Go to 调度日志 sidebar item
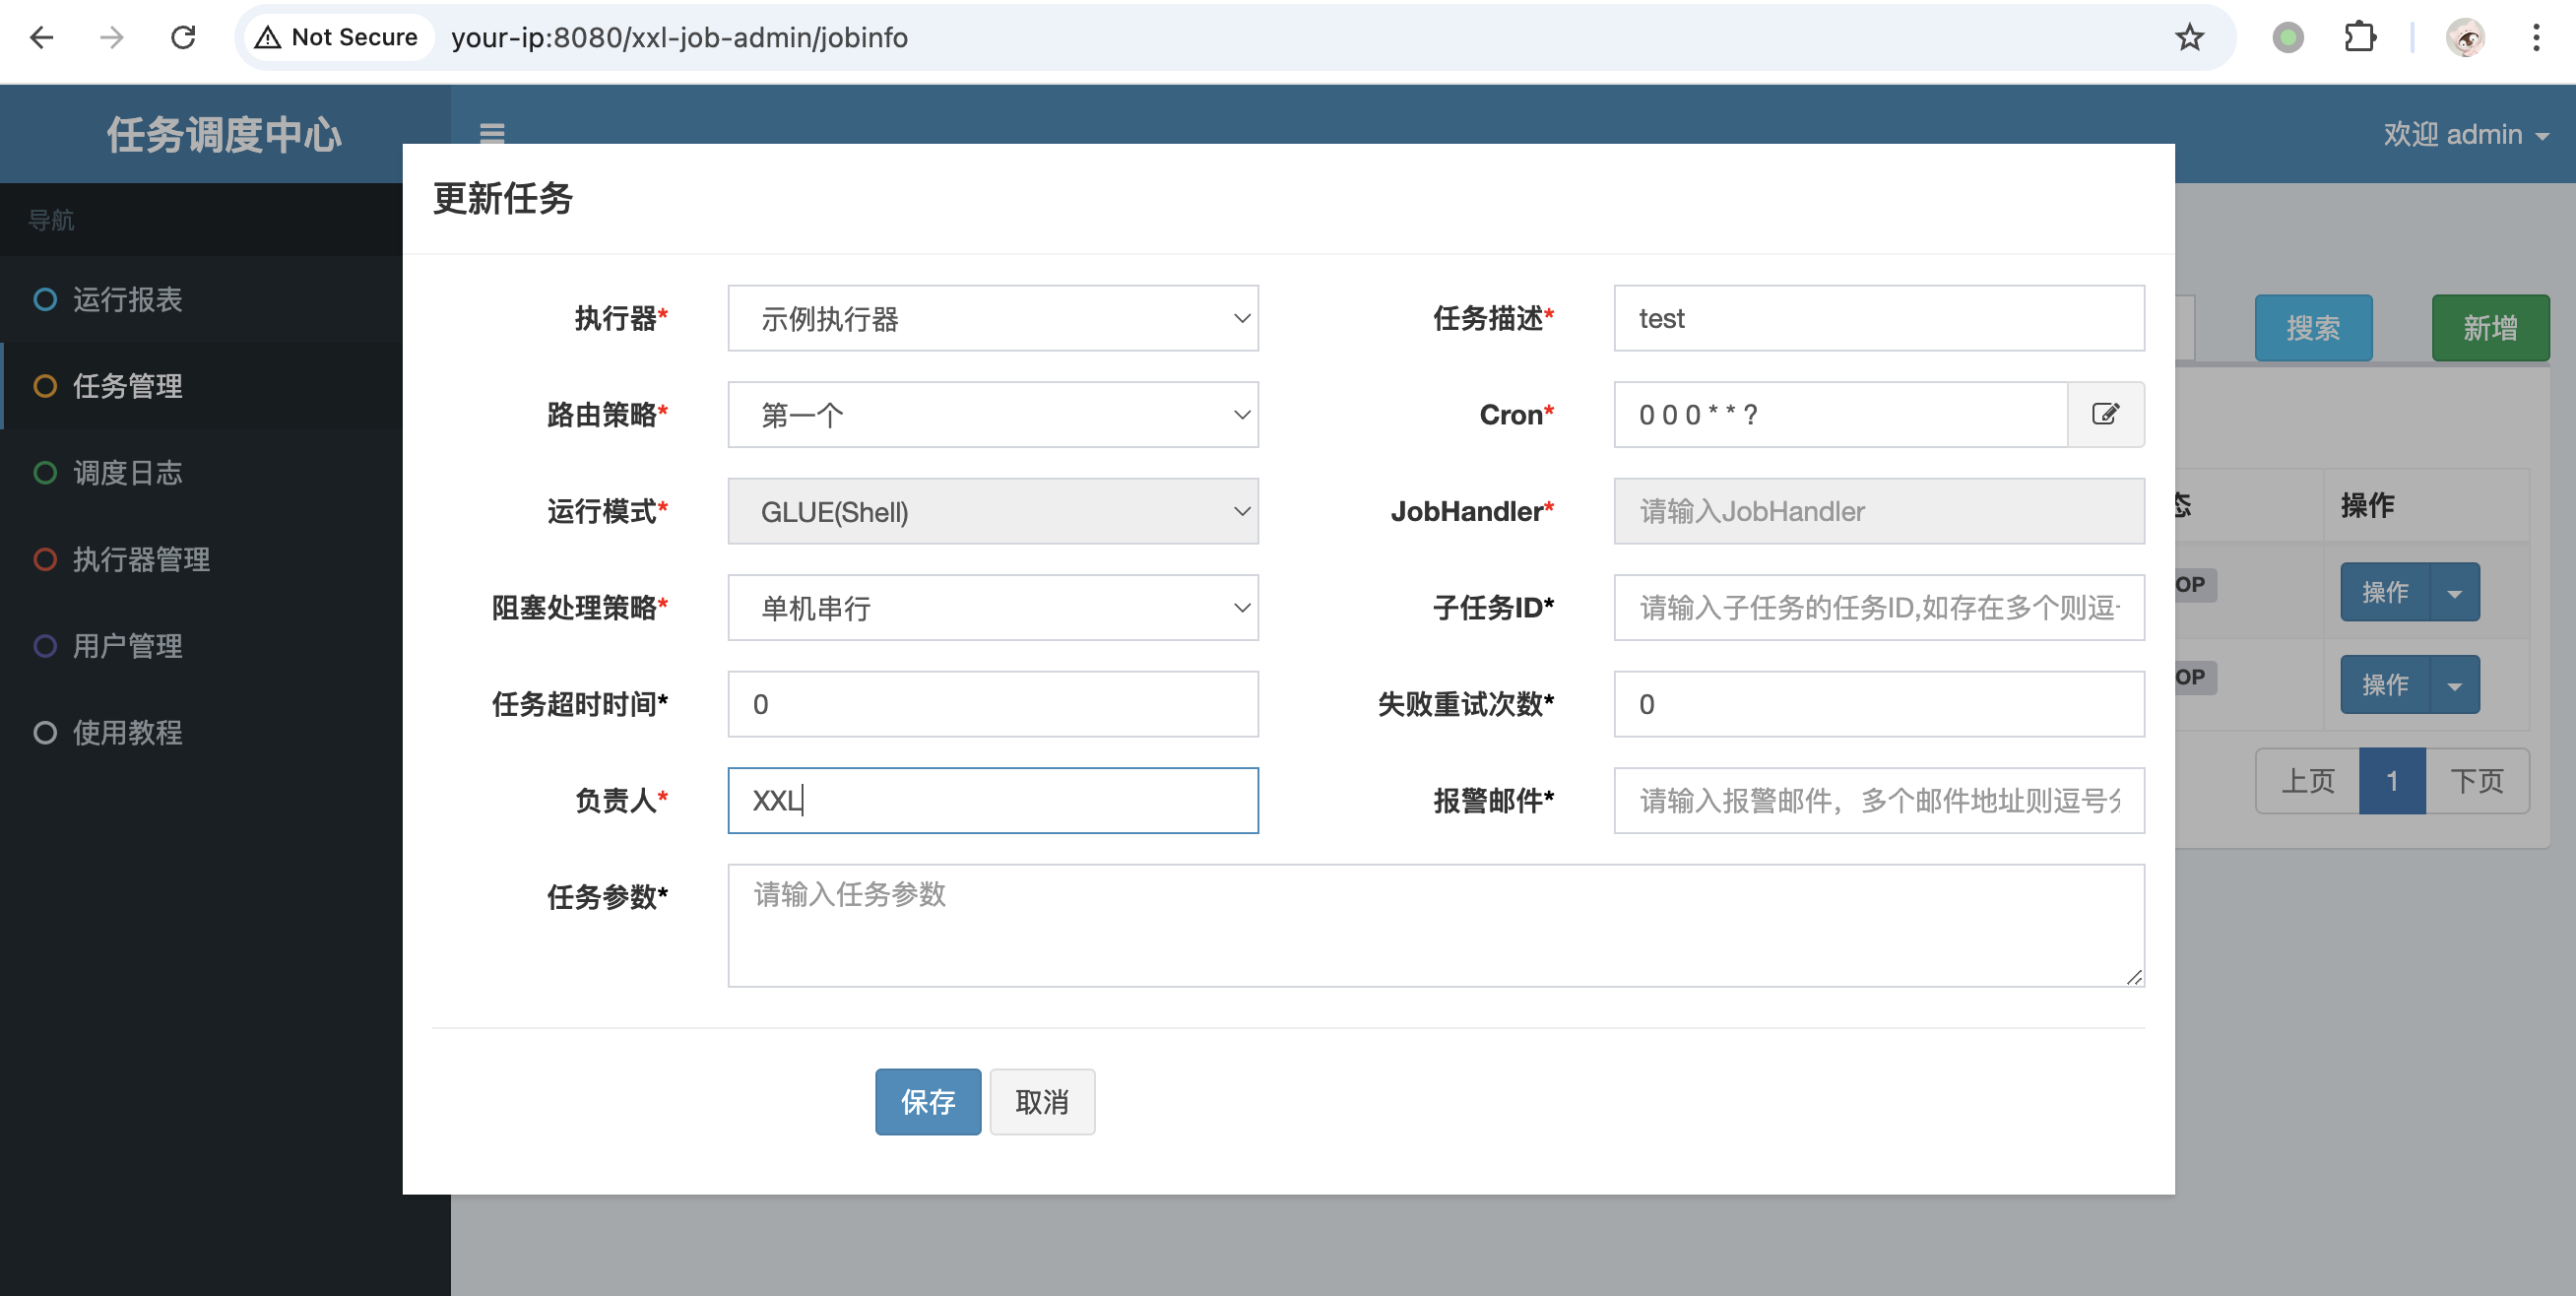The width and height of the screenshot is (2576, 1296). [127, 473]
